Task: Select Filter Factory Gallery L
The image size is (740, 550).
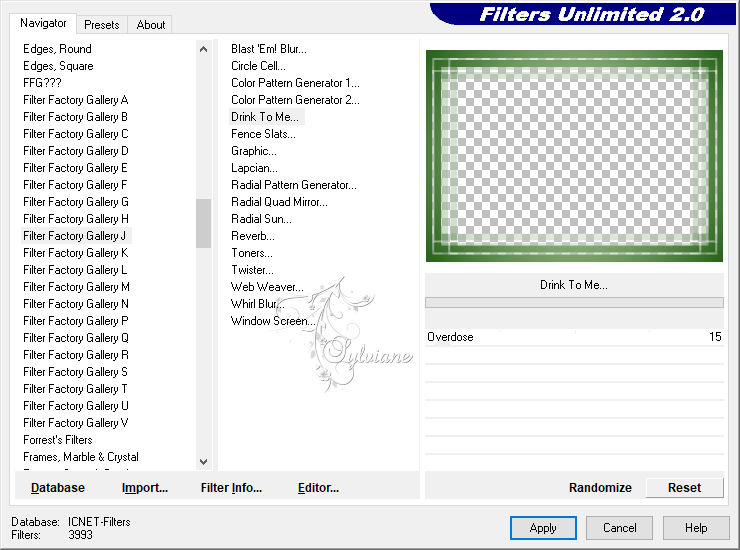Action: click(76, 270)
